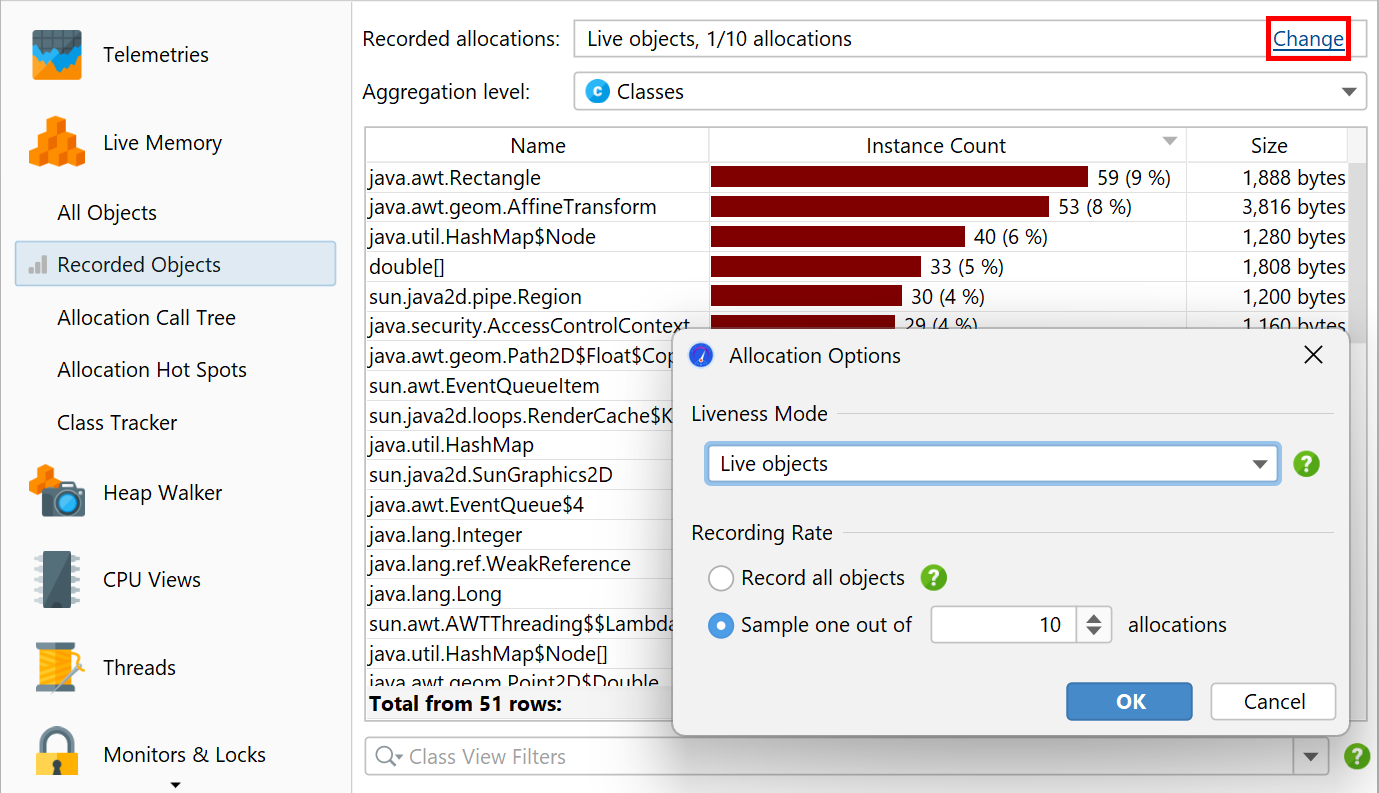Sort by the Name column header
The image size is (1379, 793).
pos(538,146)
